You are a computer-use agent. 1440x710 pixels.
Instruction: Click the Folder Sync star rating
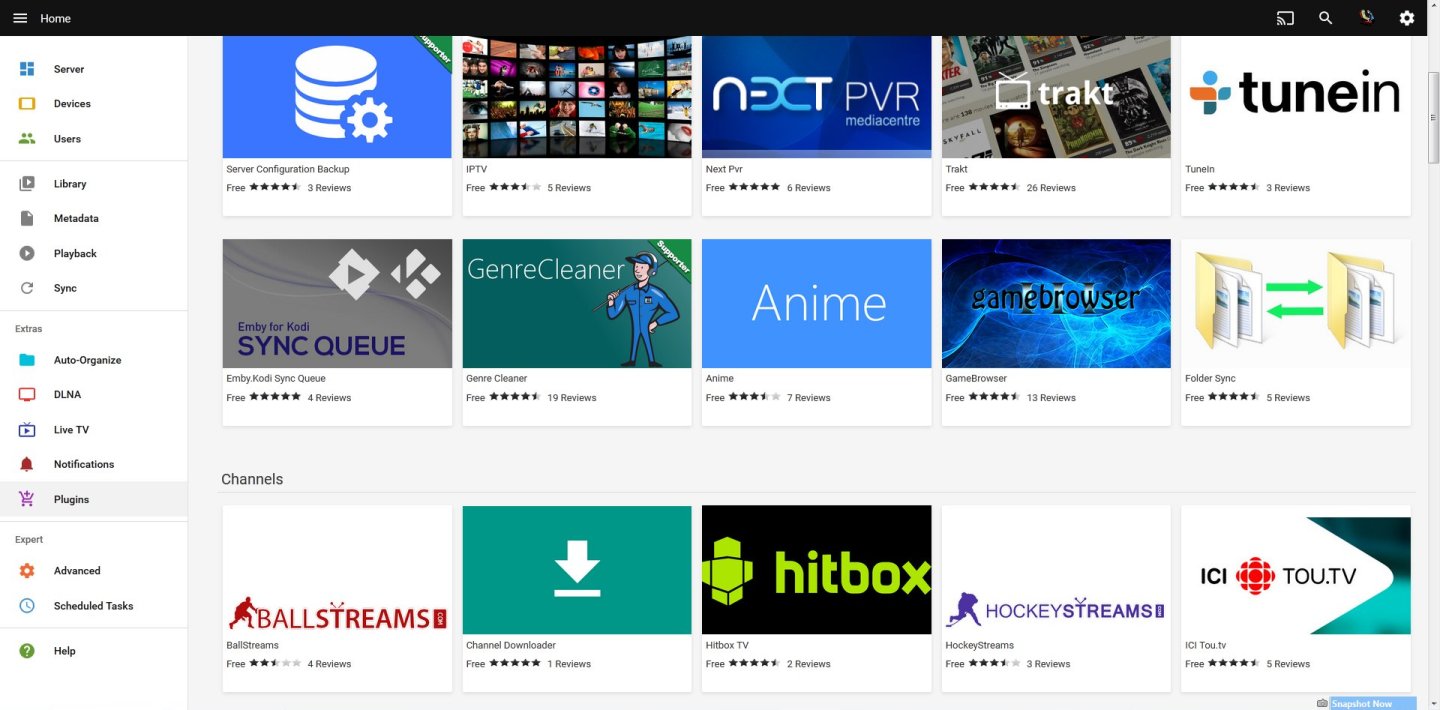(1235, 397)
